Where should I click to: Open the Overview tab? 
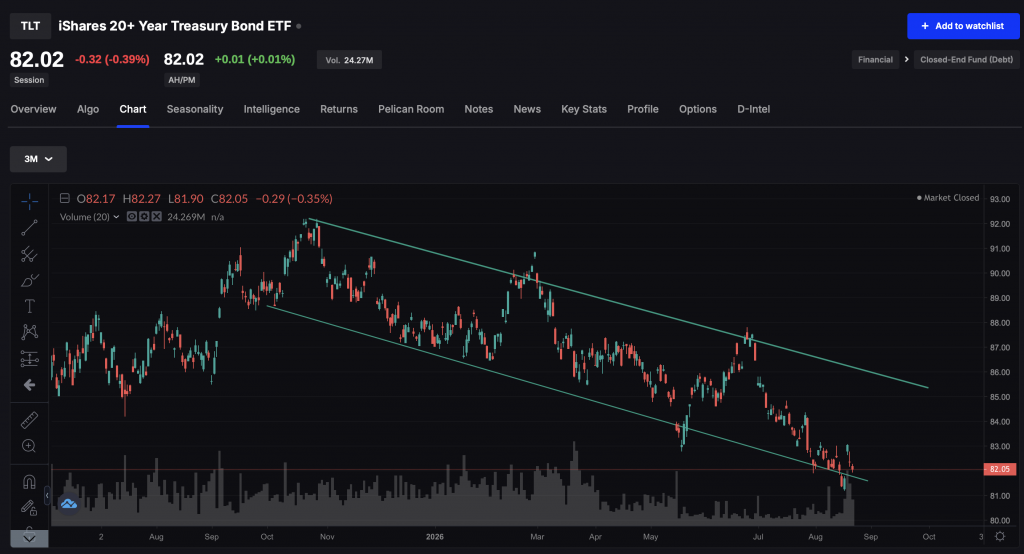pyautogui.click(x=33, y=109)
